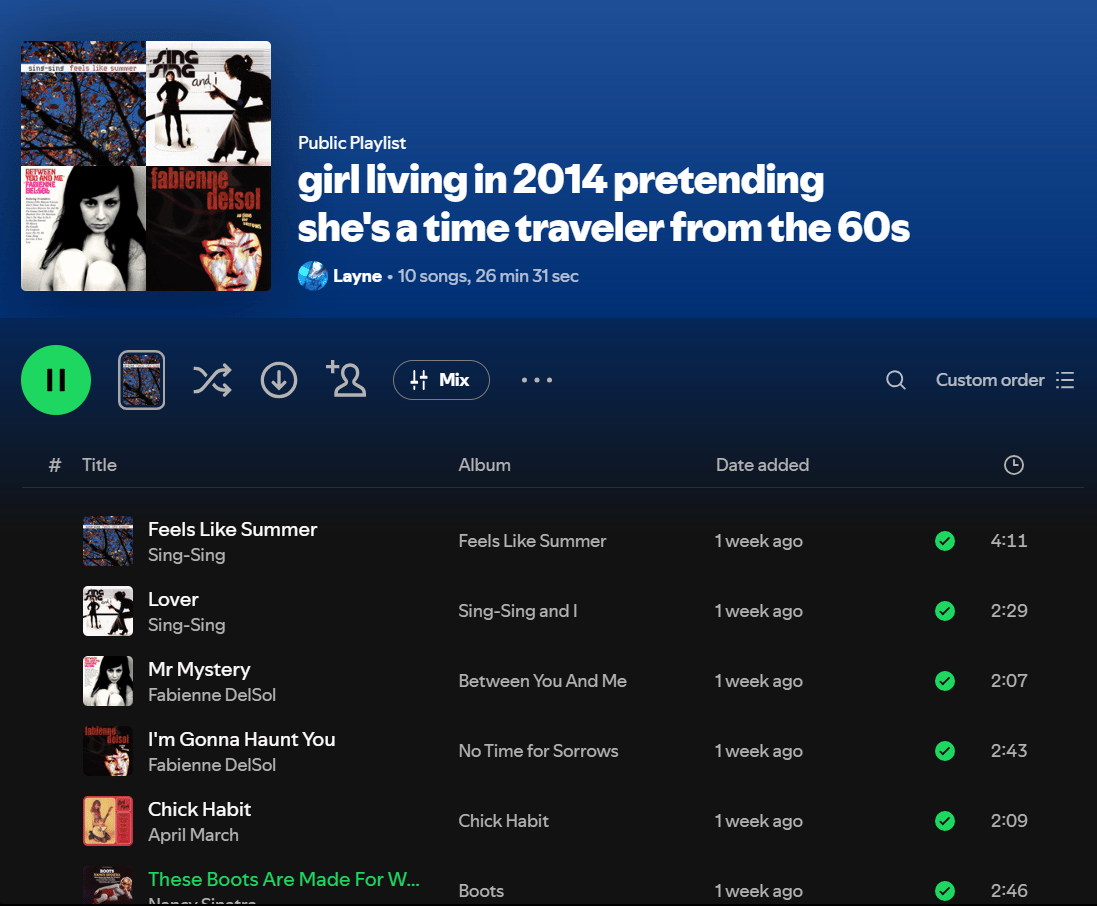Open the Feels Like Summer album link
This screenshot has height=906, width=1097.
[x=532, y=541]
